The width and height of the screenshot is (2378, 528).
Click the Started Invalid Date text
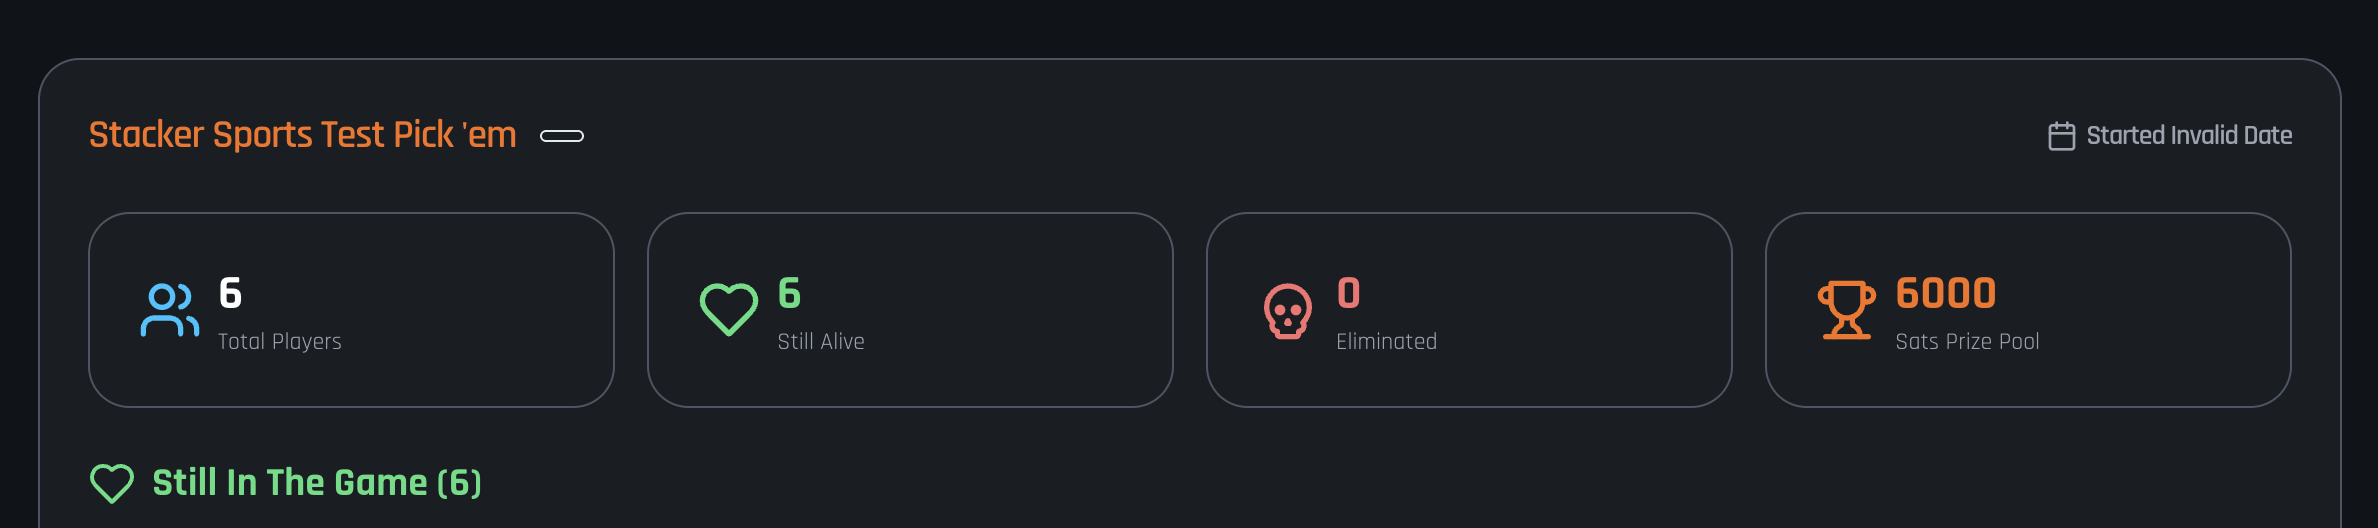2189,136
